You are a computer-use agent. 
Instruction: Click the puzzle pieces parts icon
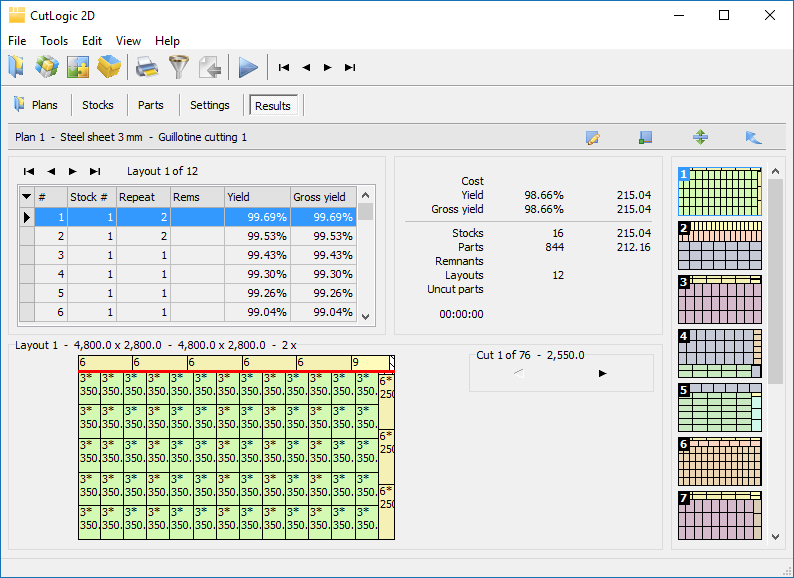point(78,67)
